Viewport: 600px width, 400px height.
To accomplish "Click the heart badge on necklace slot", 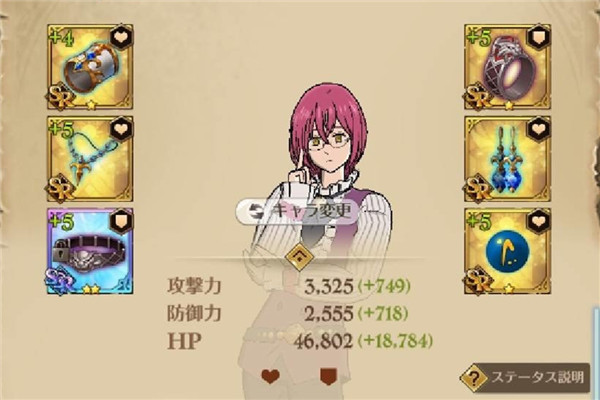I will click(x=122, y=129).
